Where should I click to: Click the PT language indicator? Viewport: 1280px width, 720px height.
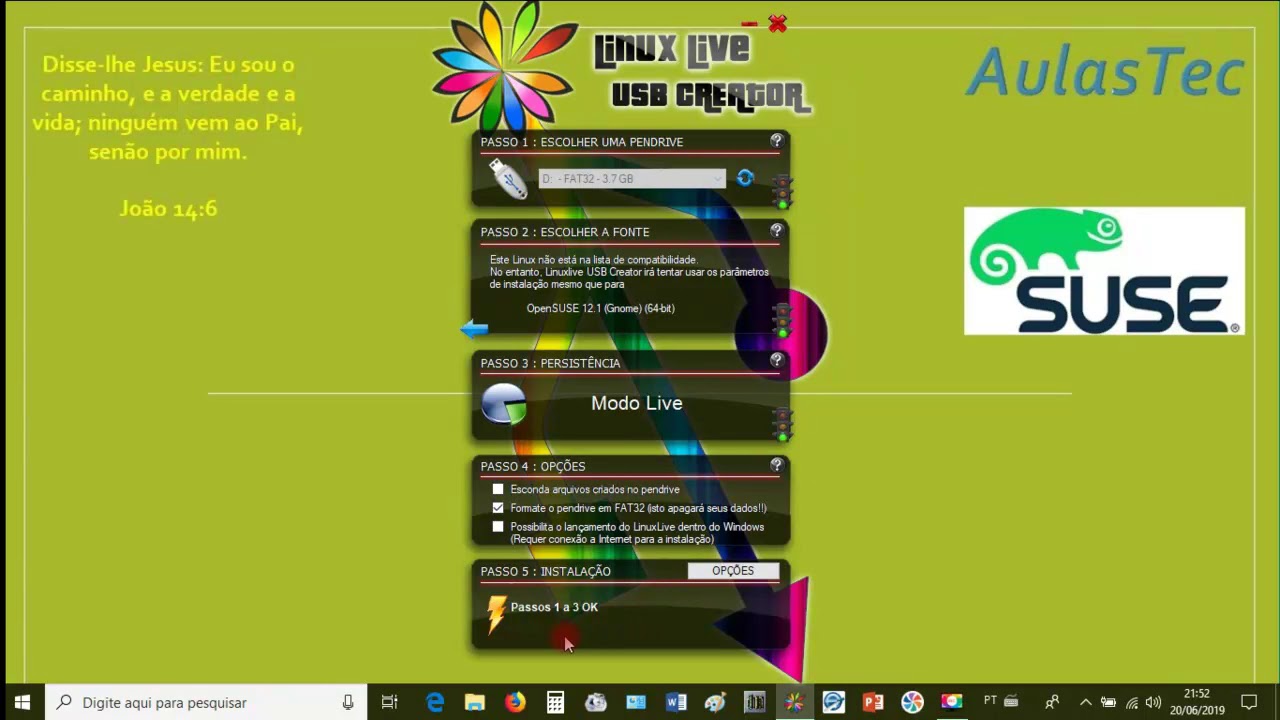tap(990, 700)
